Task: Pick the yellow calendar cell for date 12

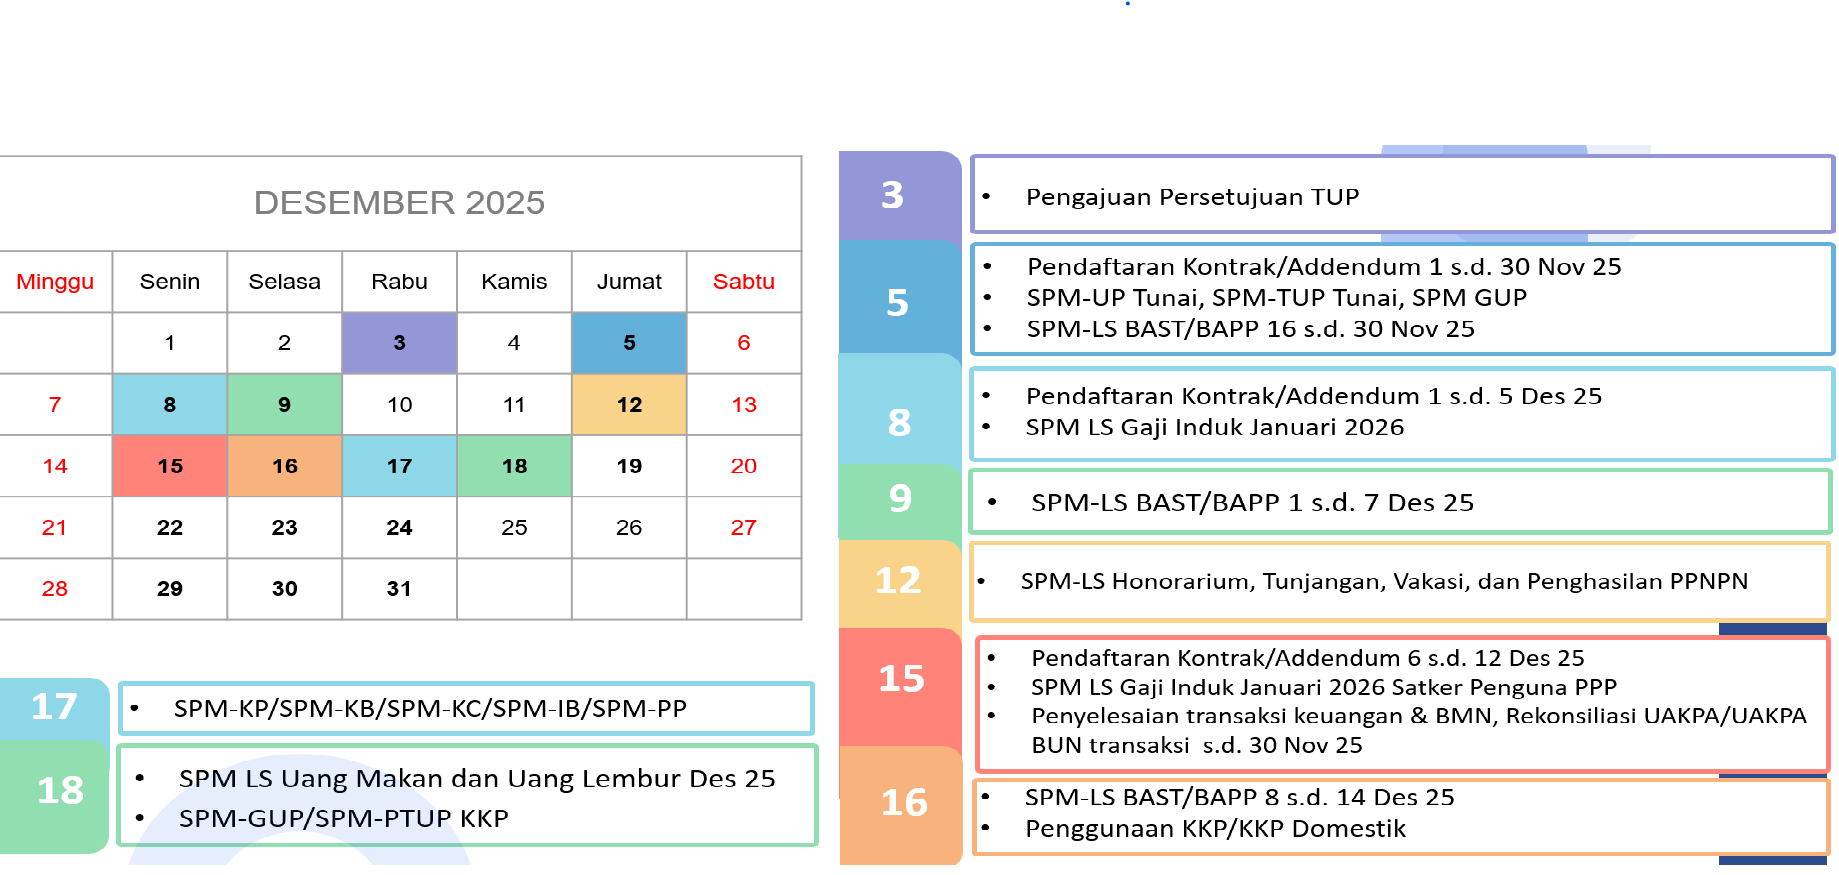Action: (629, 405)
